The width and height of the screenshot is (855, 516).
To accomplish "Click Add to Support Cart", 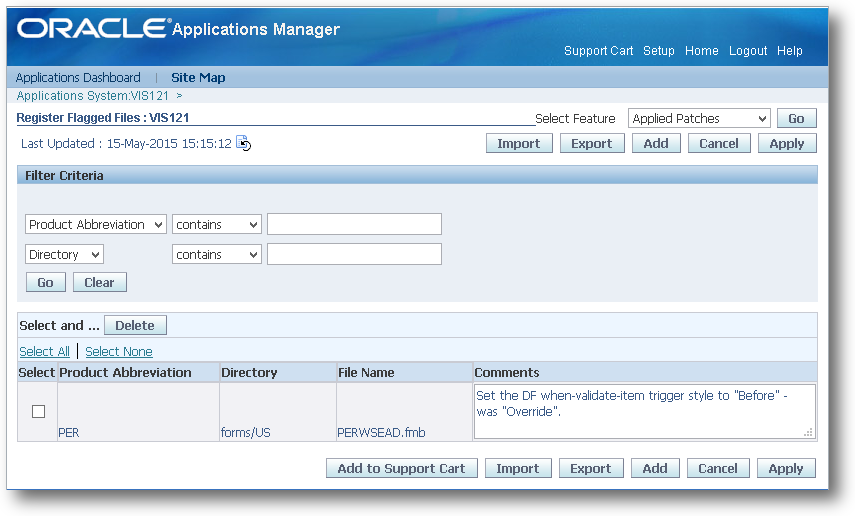I will [401, 469].
